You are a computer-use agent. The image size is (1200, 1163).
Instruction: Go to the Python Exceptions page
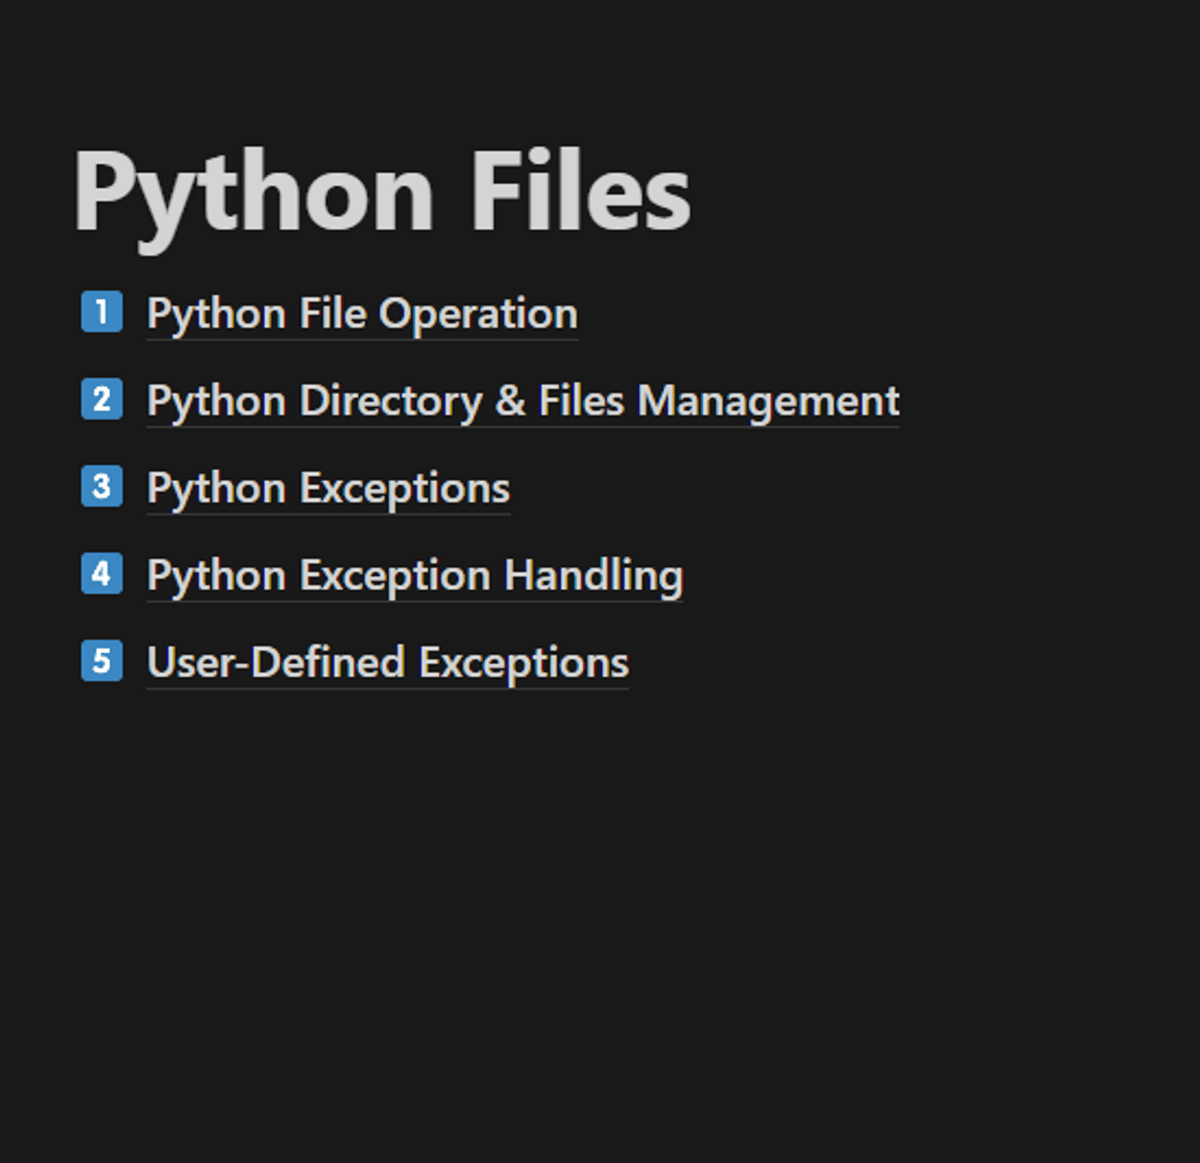pos(328,489)
